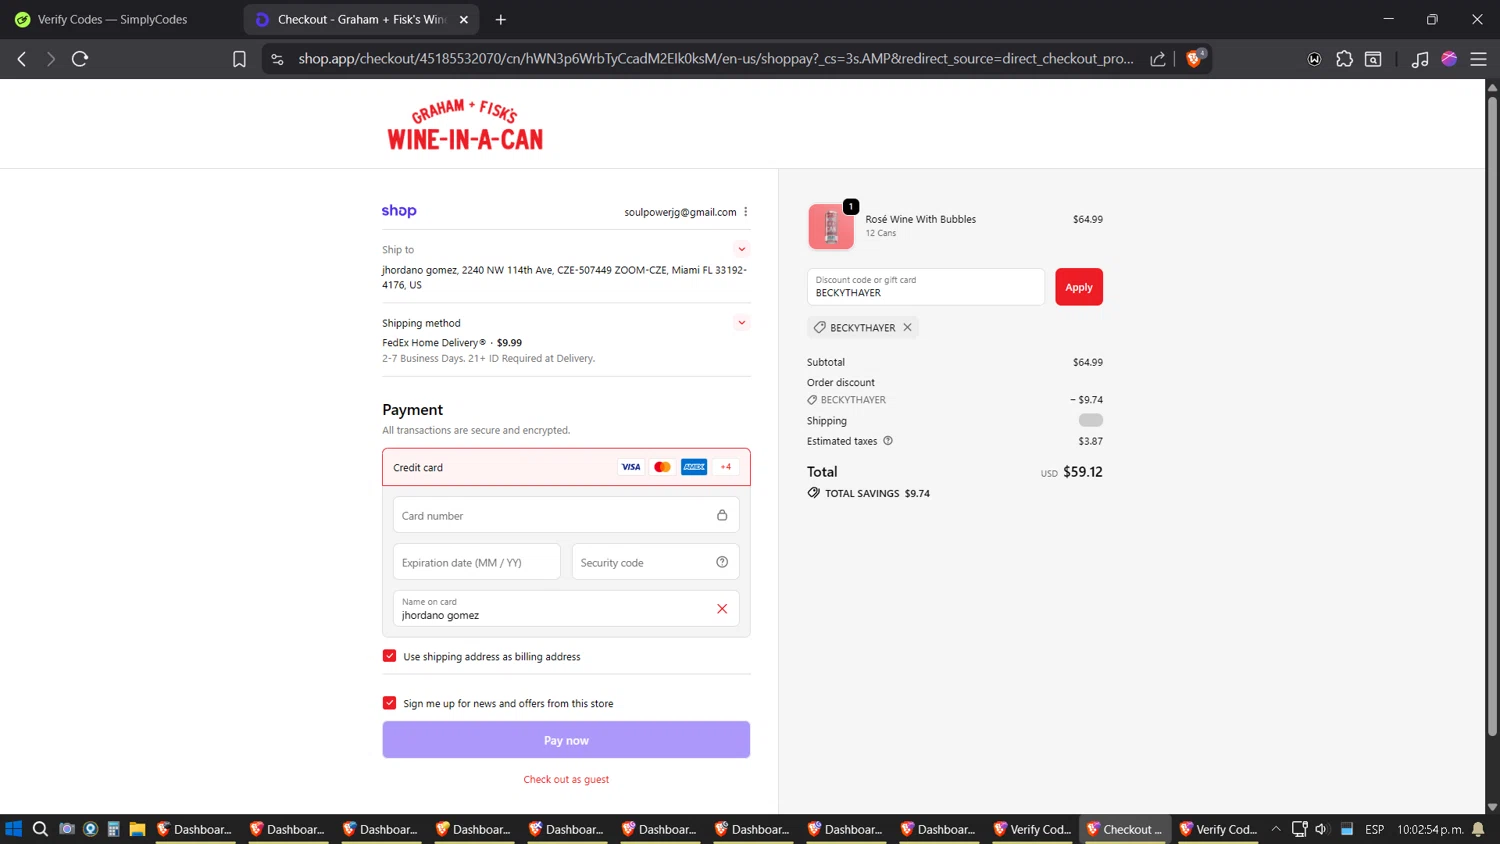Click the discount code input field
The image size is (1500, 844).
tap(926, 287)
